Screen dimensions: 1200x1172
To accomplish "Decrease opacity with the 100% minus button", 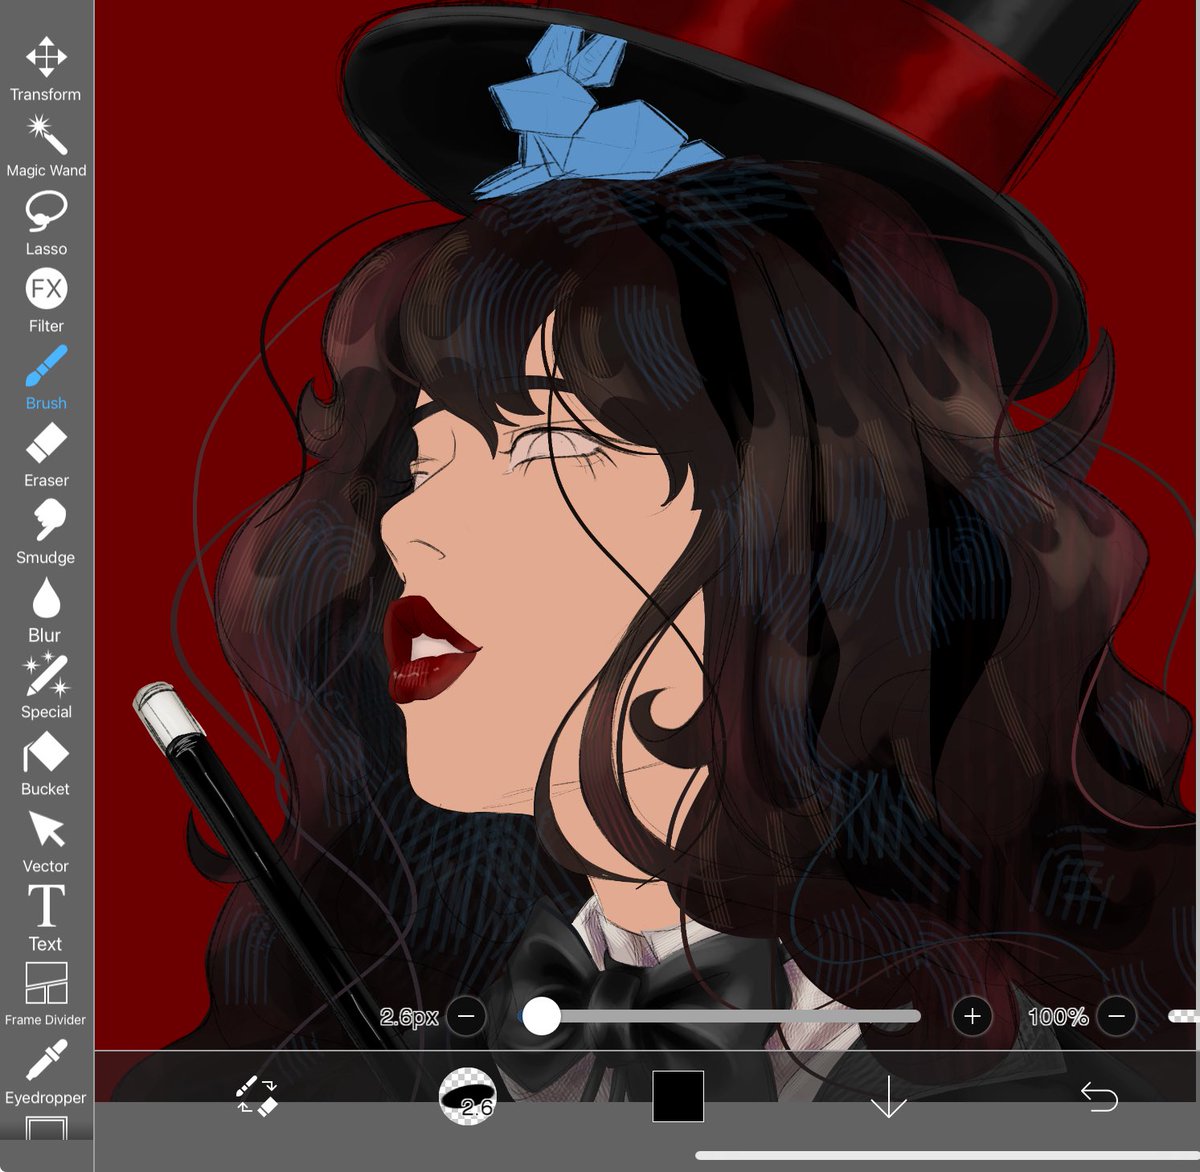I will pyautogui.click(x=1117, y=1017).
